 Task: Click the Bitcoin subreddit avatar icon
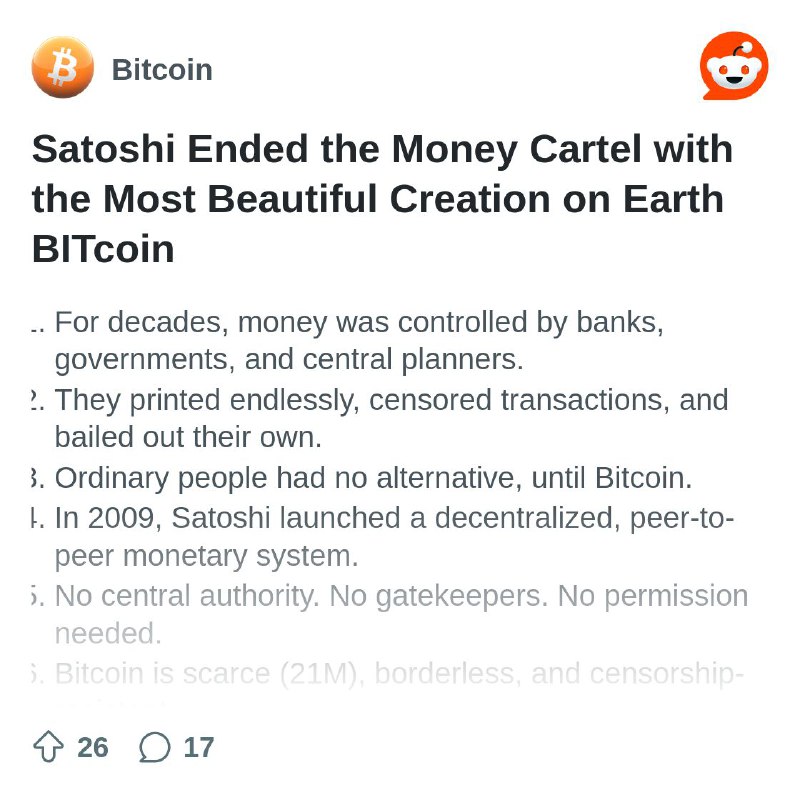tap(63, 67)
